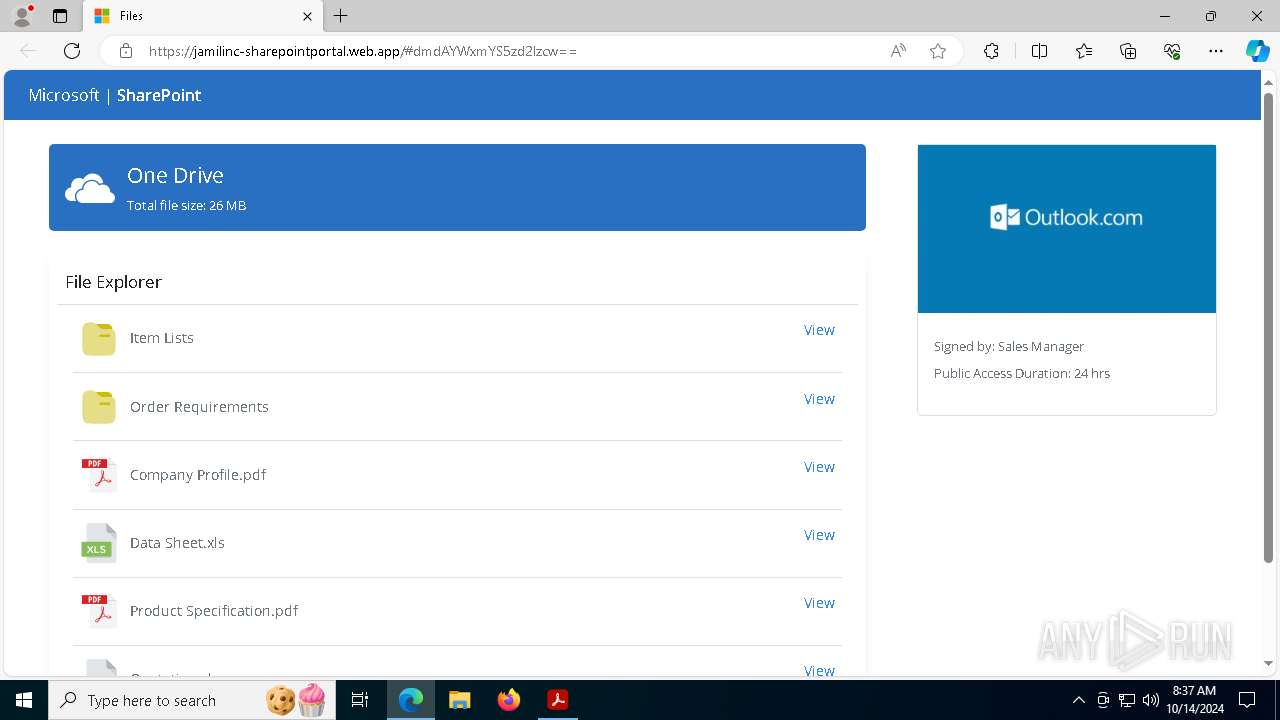Click the address bar URL
Screen dimensions: 1280x720
(363, 51)
